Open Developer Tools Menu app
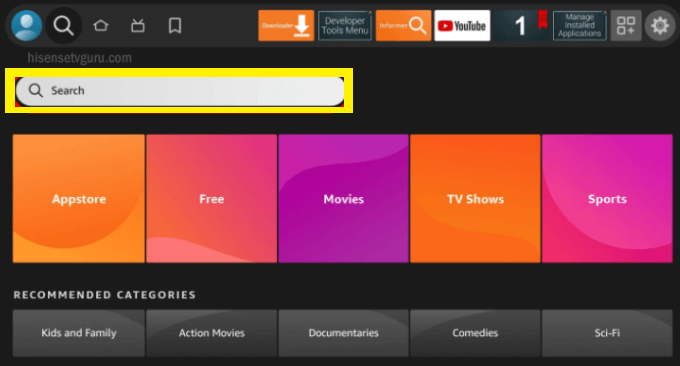This screenshot has height=366, width=680. click(x=345, y=26)
